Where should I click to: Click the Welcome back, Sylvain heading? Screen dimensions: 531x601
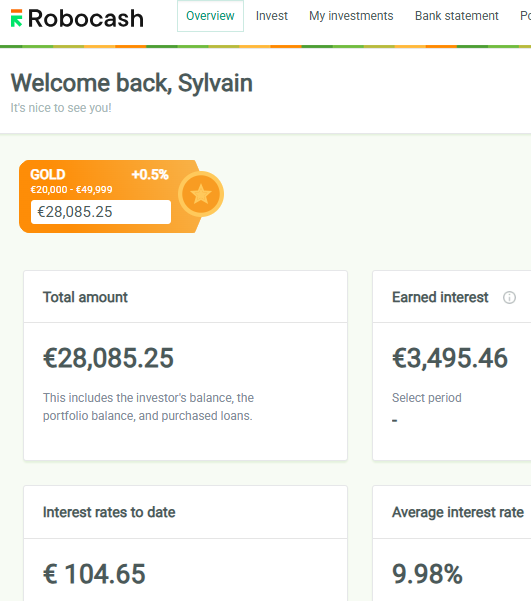click(132, 83)
